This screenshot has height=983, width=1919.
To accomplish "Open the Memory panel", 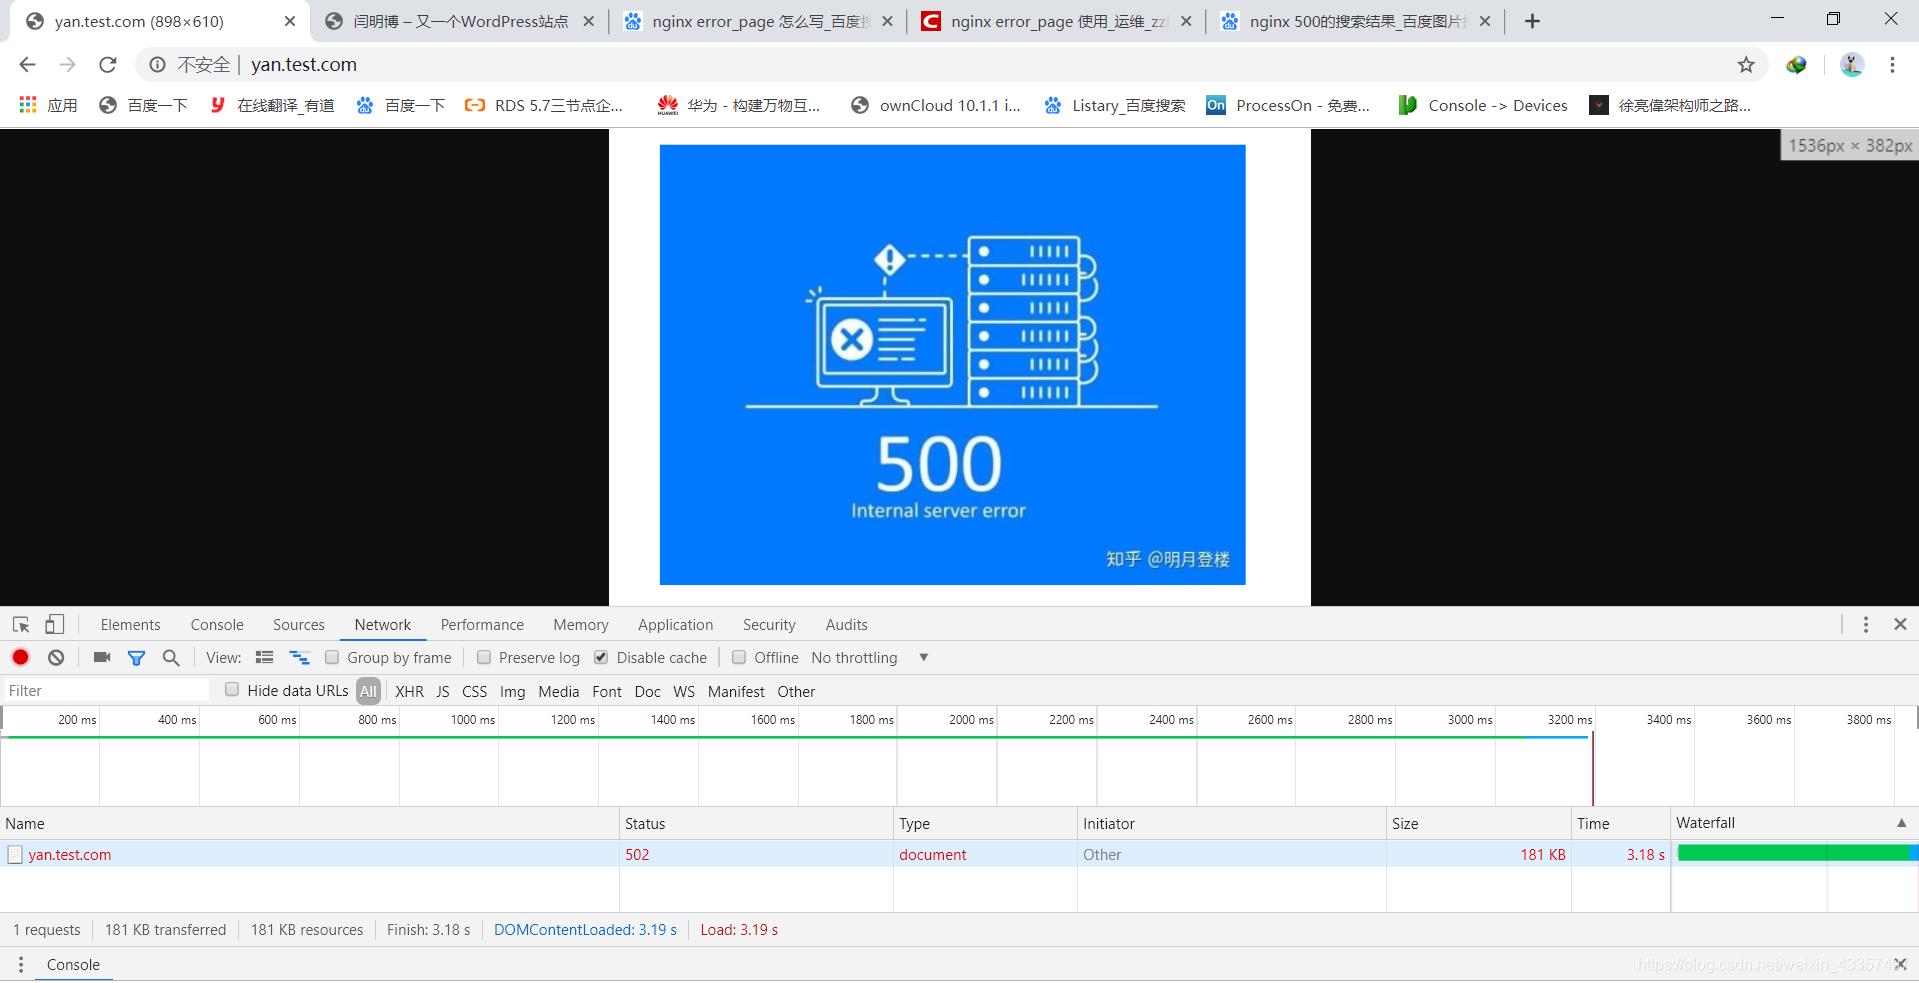I will pyautogui.click(x=581, y=624).
